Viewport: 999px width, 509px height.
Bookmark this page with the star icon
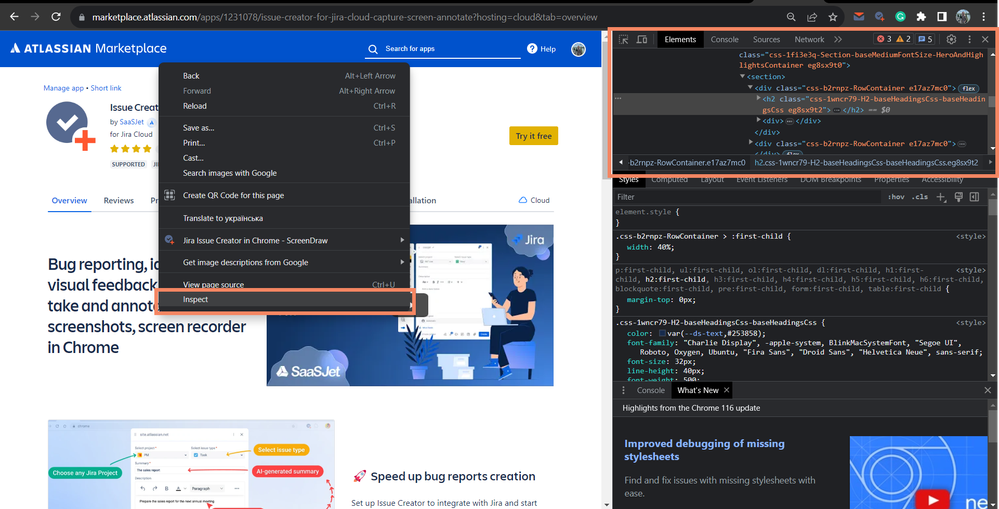point(832,17)
